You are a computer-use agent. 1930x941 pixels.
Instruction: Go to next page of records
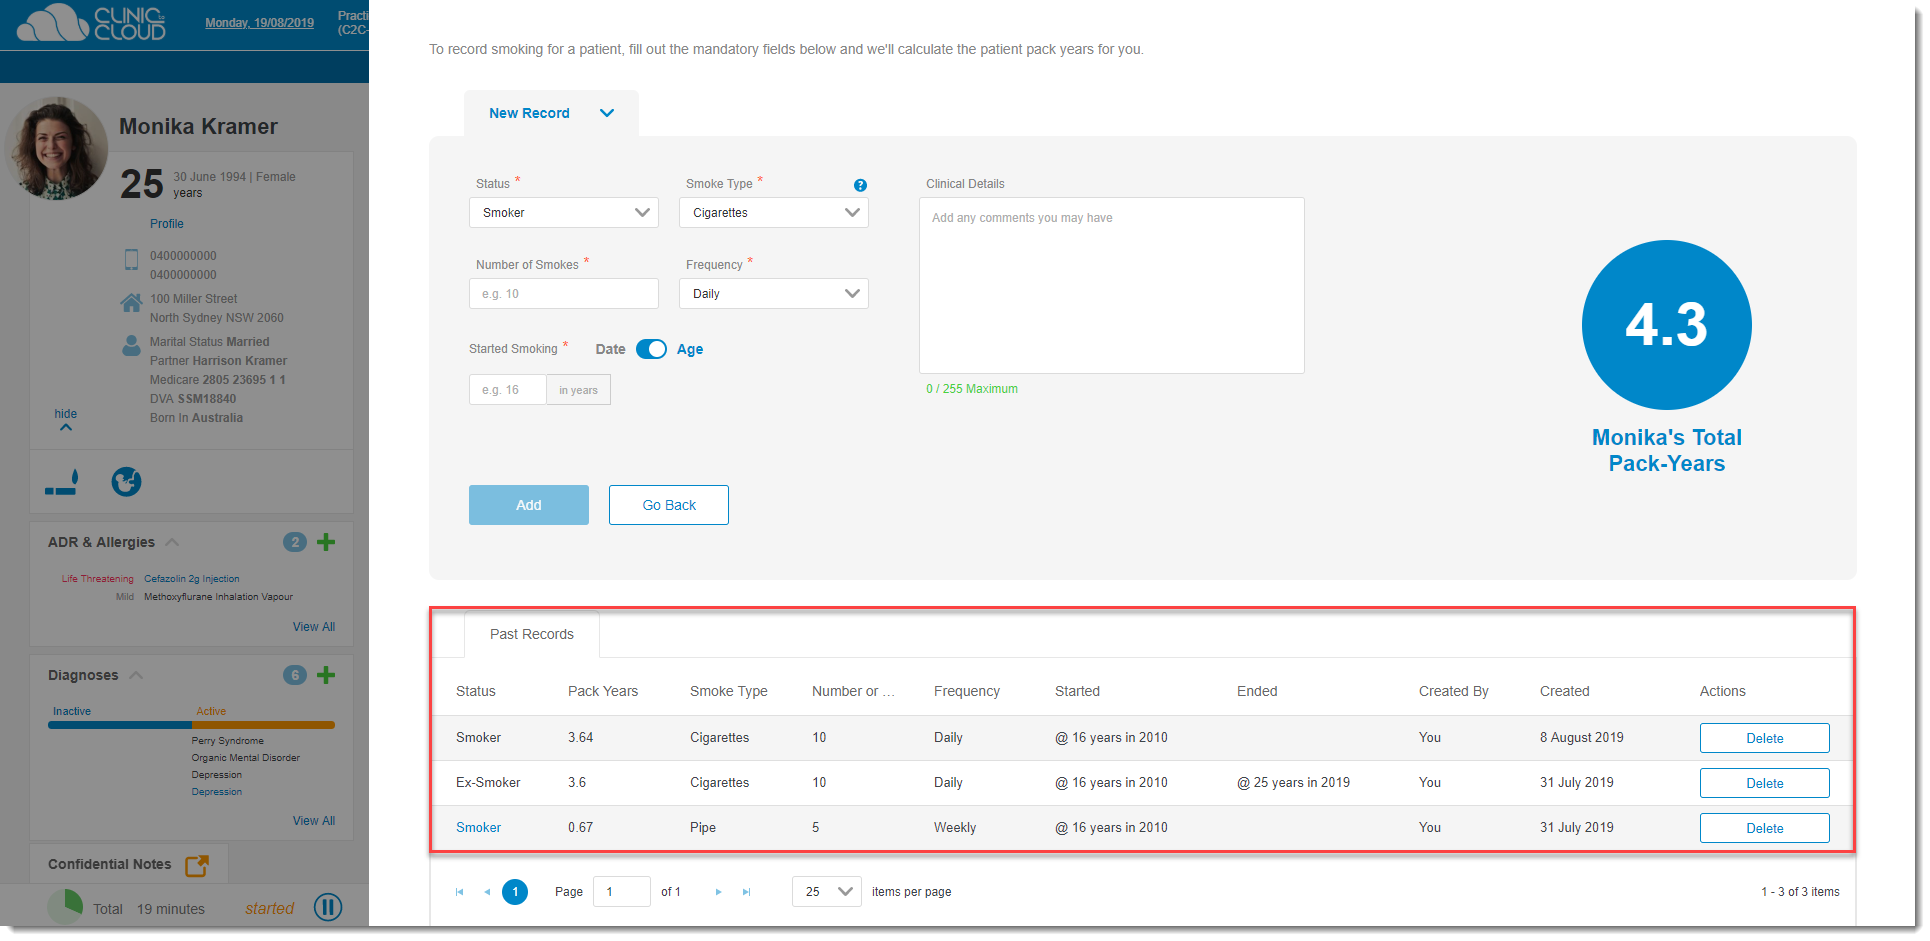point(718,892)
